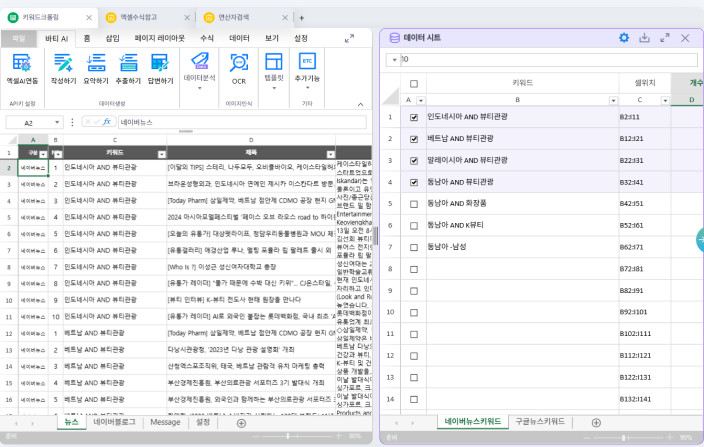Launch the 작성하기 writing tool
This screenshot has height=447, width=704.
(x=63, y=69)
